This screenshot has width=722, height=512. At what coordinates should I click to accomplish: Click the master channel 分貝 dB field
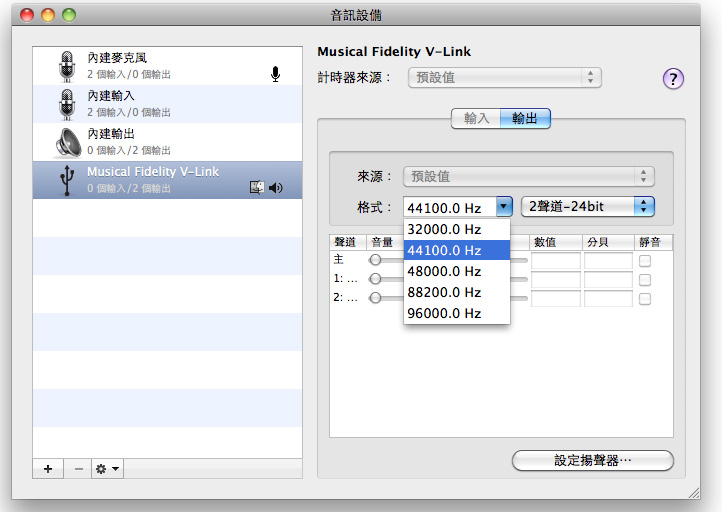(x=608, y=261)
